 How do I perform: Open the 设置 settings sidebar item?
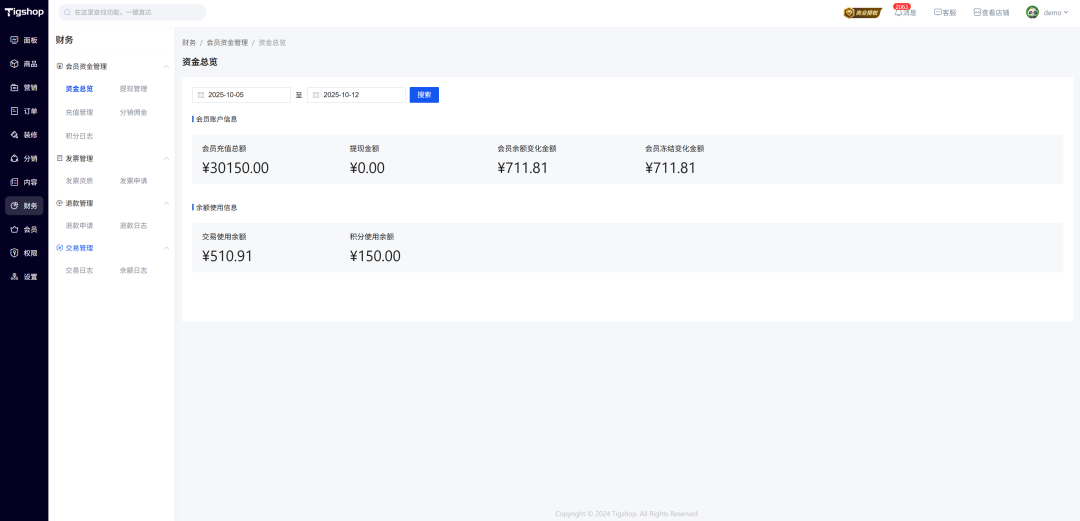pos(14,277)
